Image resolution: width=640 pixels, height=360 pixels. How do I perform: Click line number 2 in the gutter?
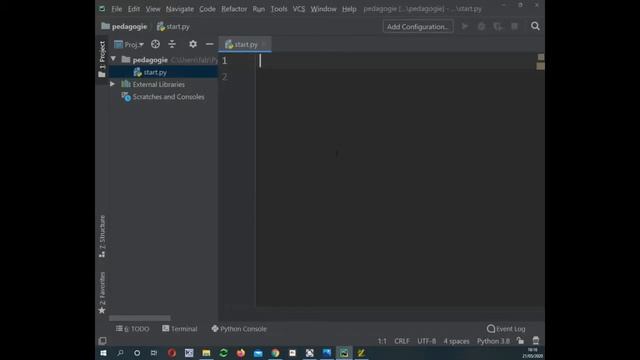coord(224,77)
